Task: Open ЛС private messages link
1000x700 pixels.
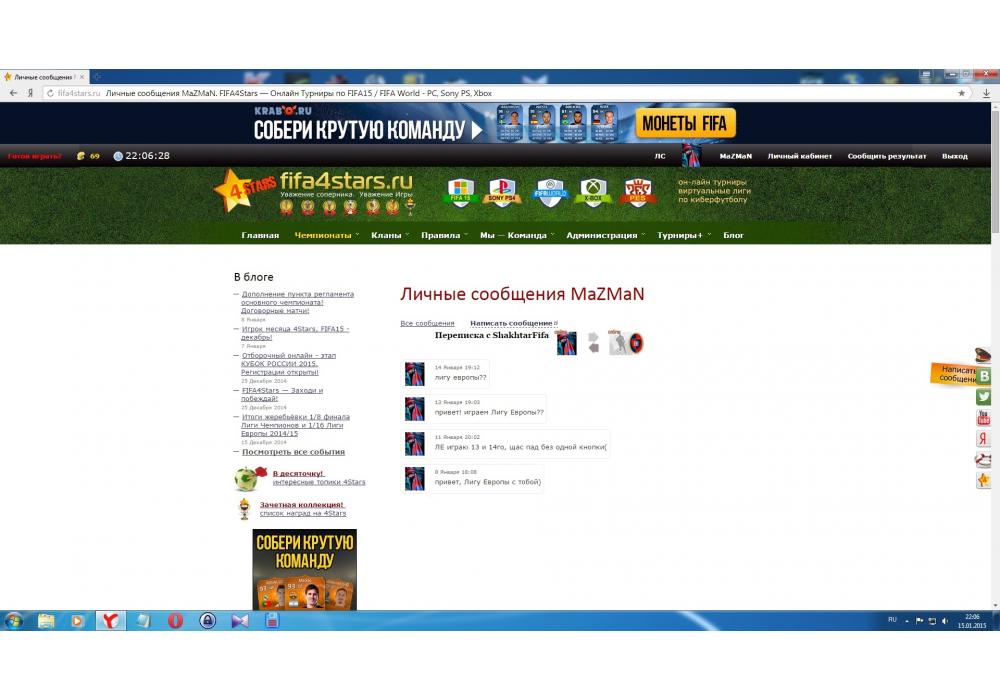Action: (x=660, y=156)
